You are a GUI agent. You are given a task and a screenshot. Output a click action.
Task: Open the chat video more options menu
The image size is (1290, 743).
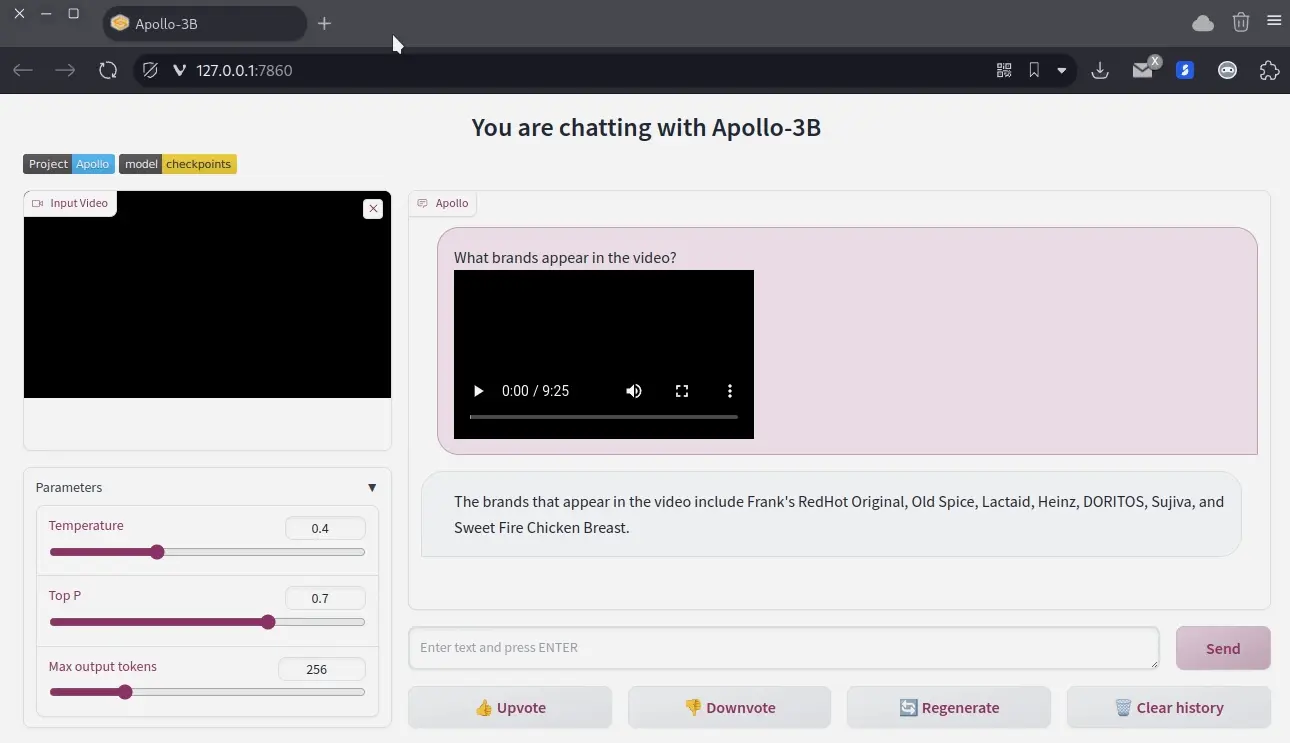[730, 391]
